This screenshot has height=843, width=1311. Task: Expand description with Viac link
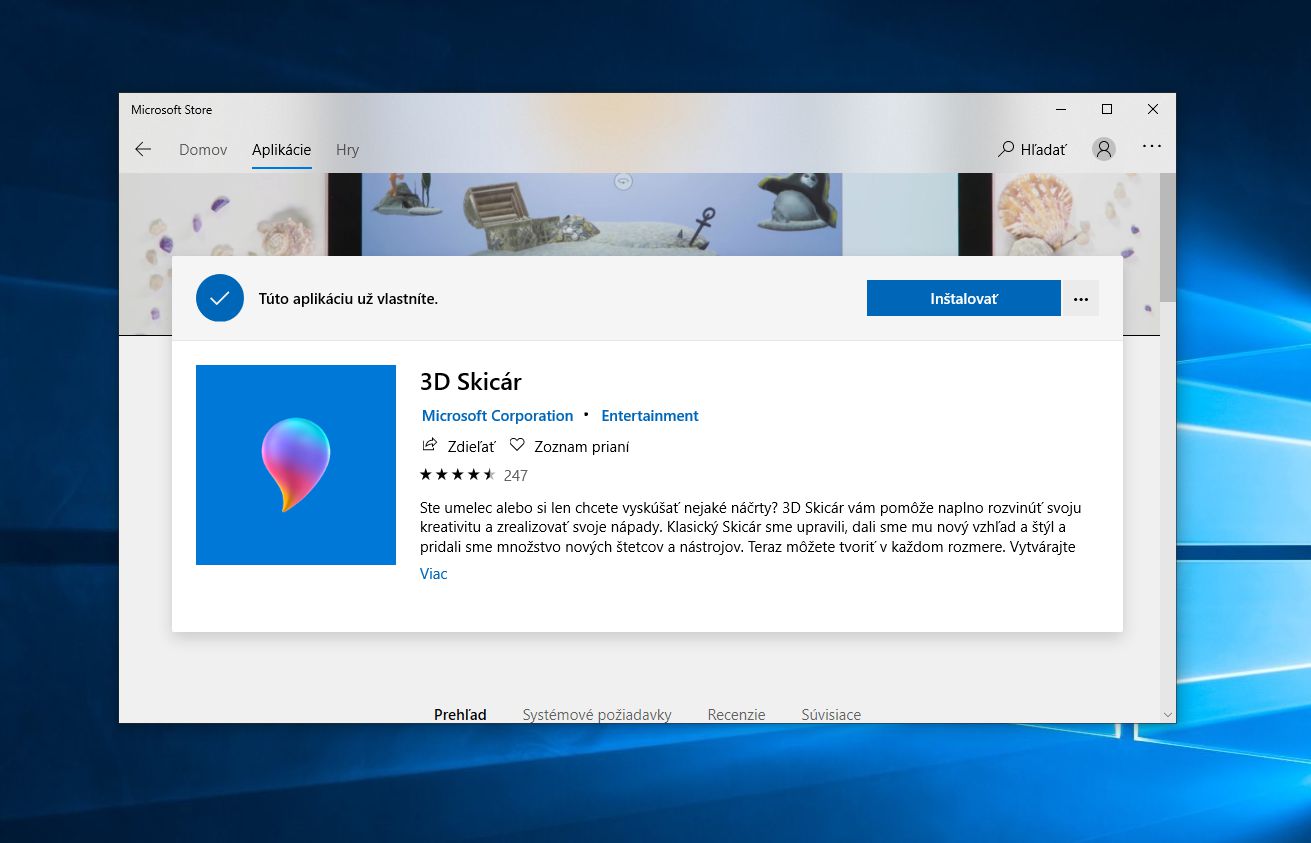coord(434,574)
